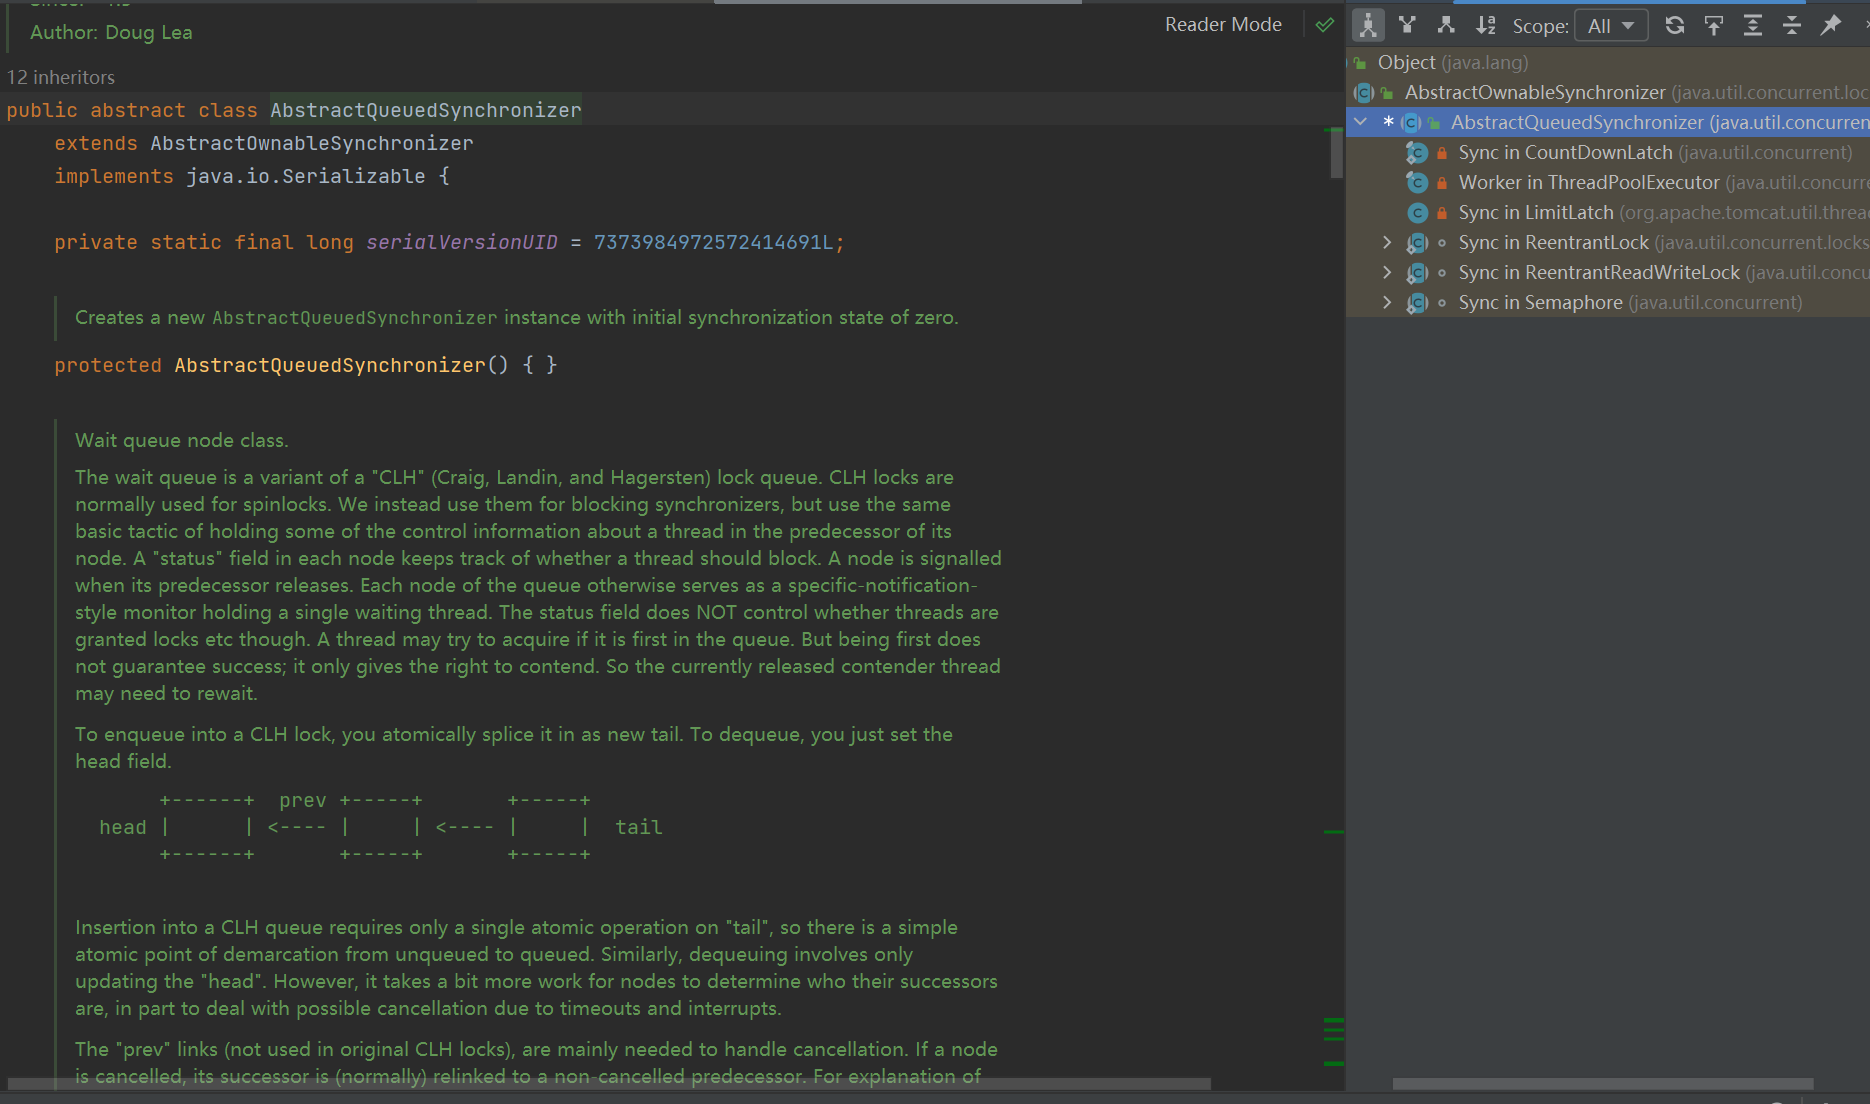
Task: Click the AbstractQueuedSynchronizer() constructor name
Action: coord(330,365)
